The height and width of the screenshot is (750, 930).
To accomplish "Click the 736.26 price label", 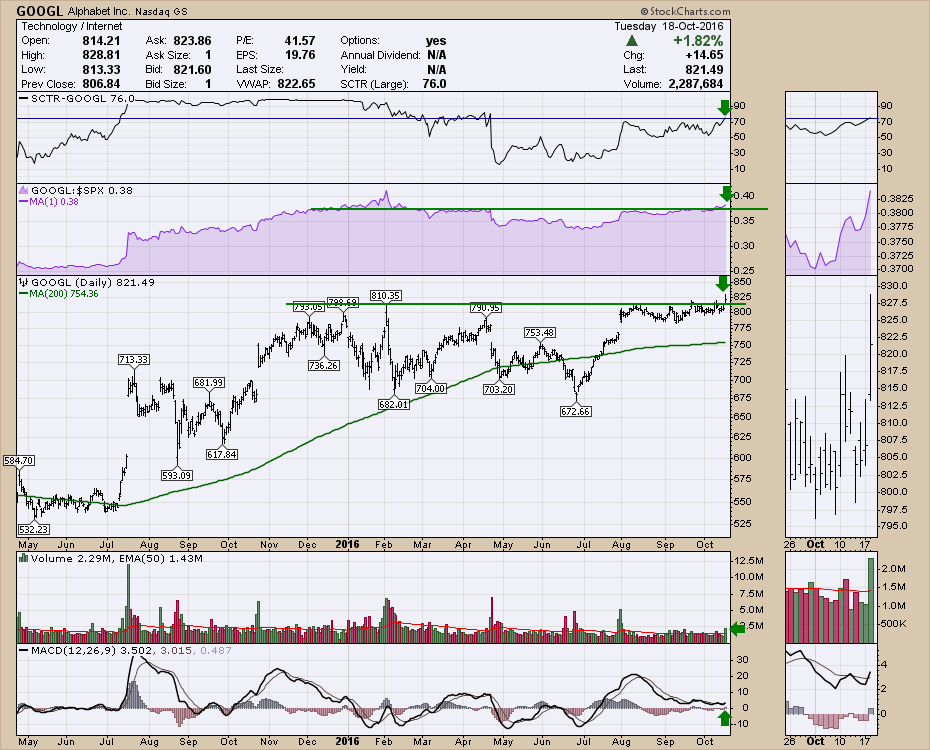I will [x=324, y=366].
